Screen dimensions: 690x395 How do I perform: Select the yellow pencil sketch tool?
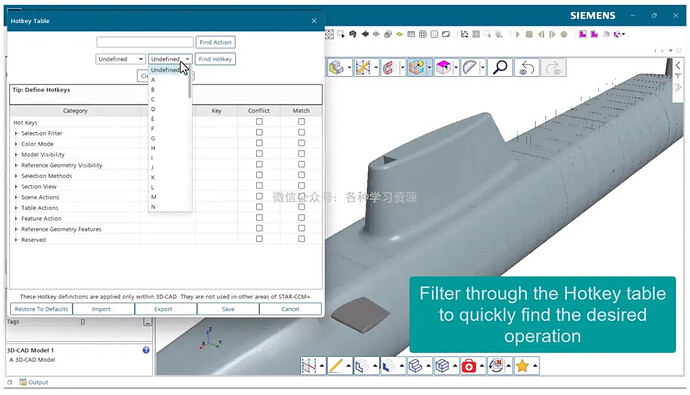335,366
